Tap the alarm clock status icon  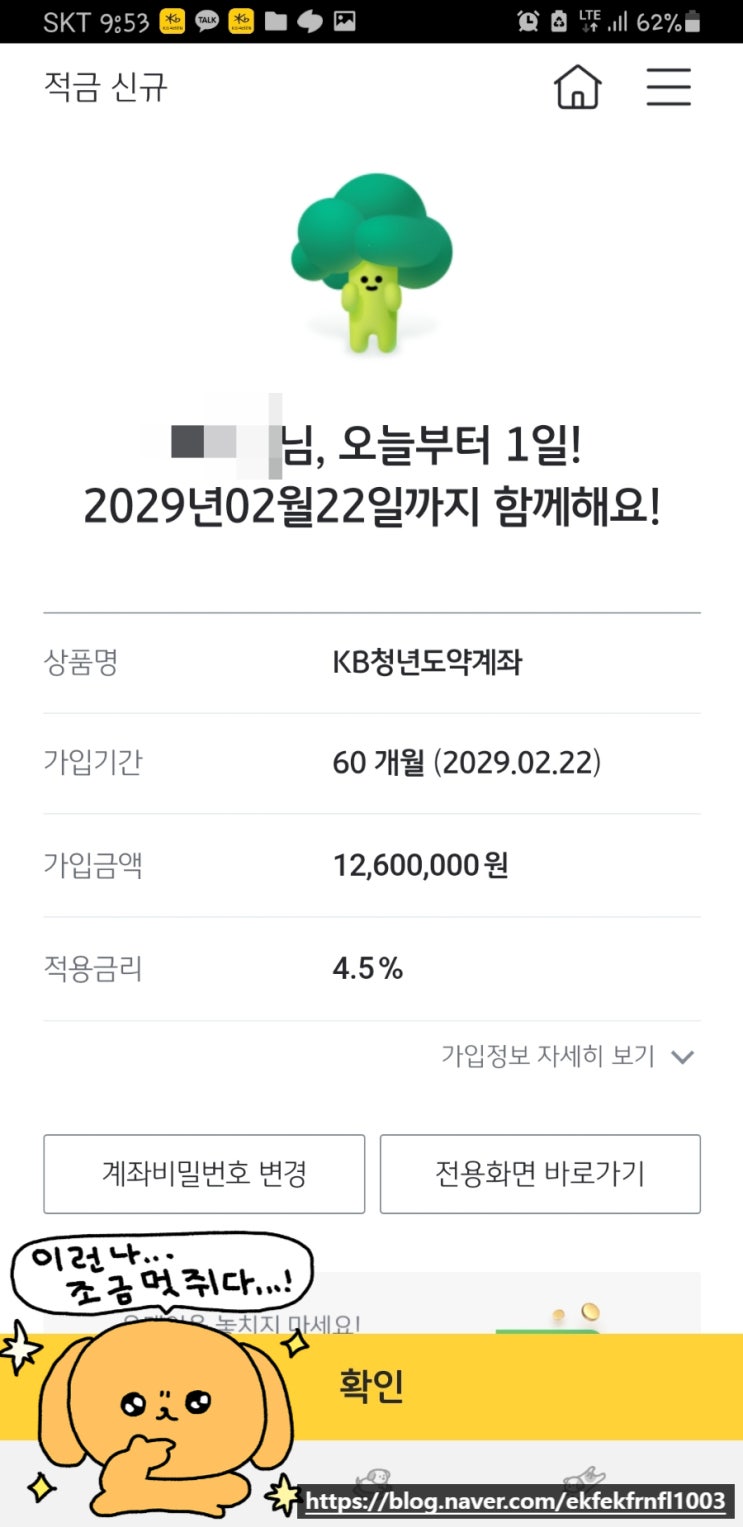point(527,21)
